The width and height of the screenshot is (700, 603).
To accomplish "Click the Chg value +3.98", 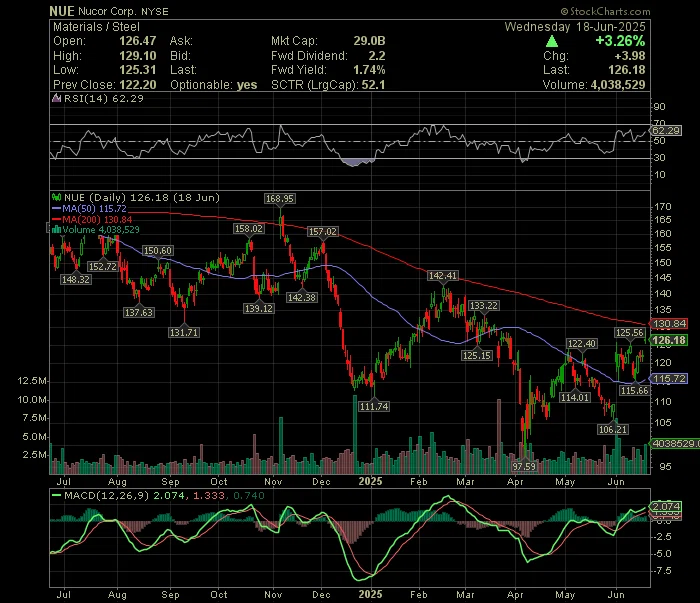I will (630, 56).
